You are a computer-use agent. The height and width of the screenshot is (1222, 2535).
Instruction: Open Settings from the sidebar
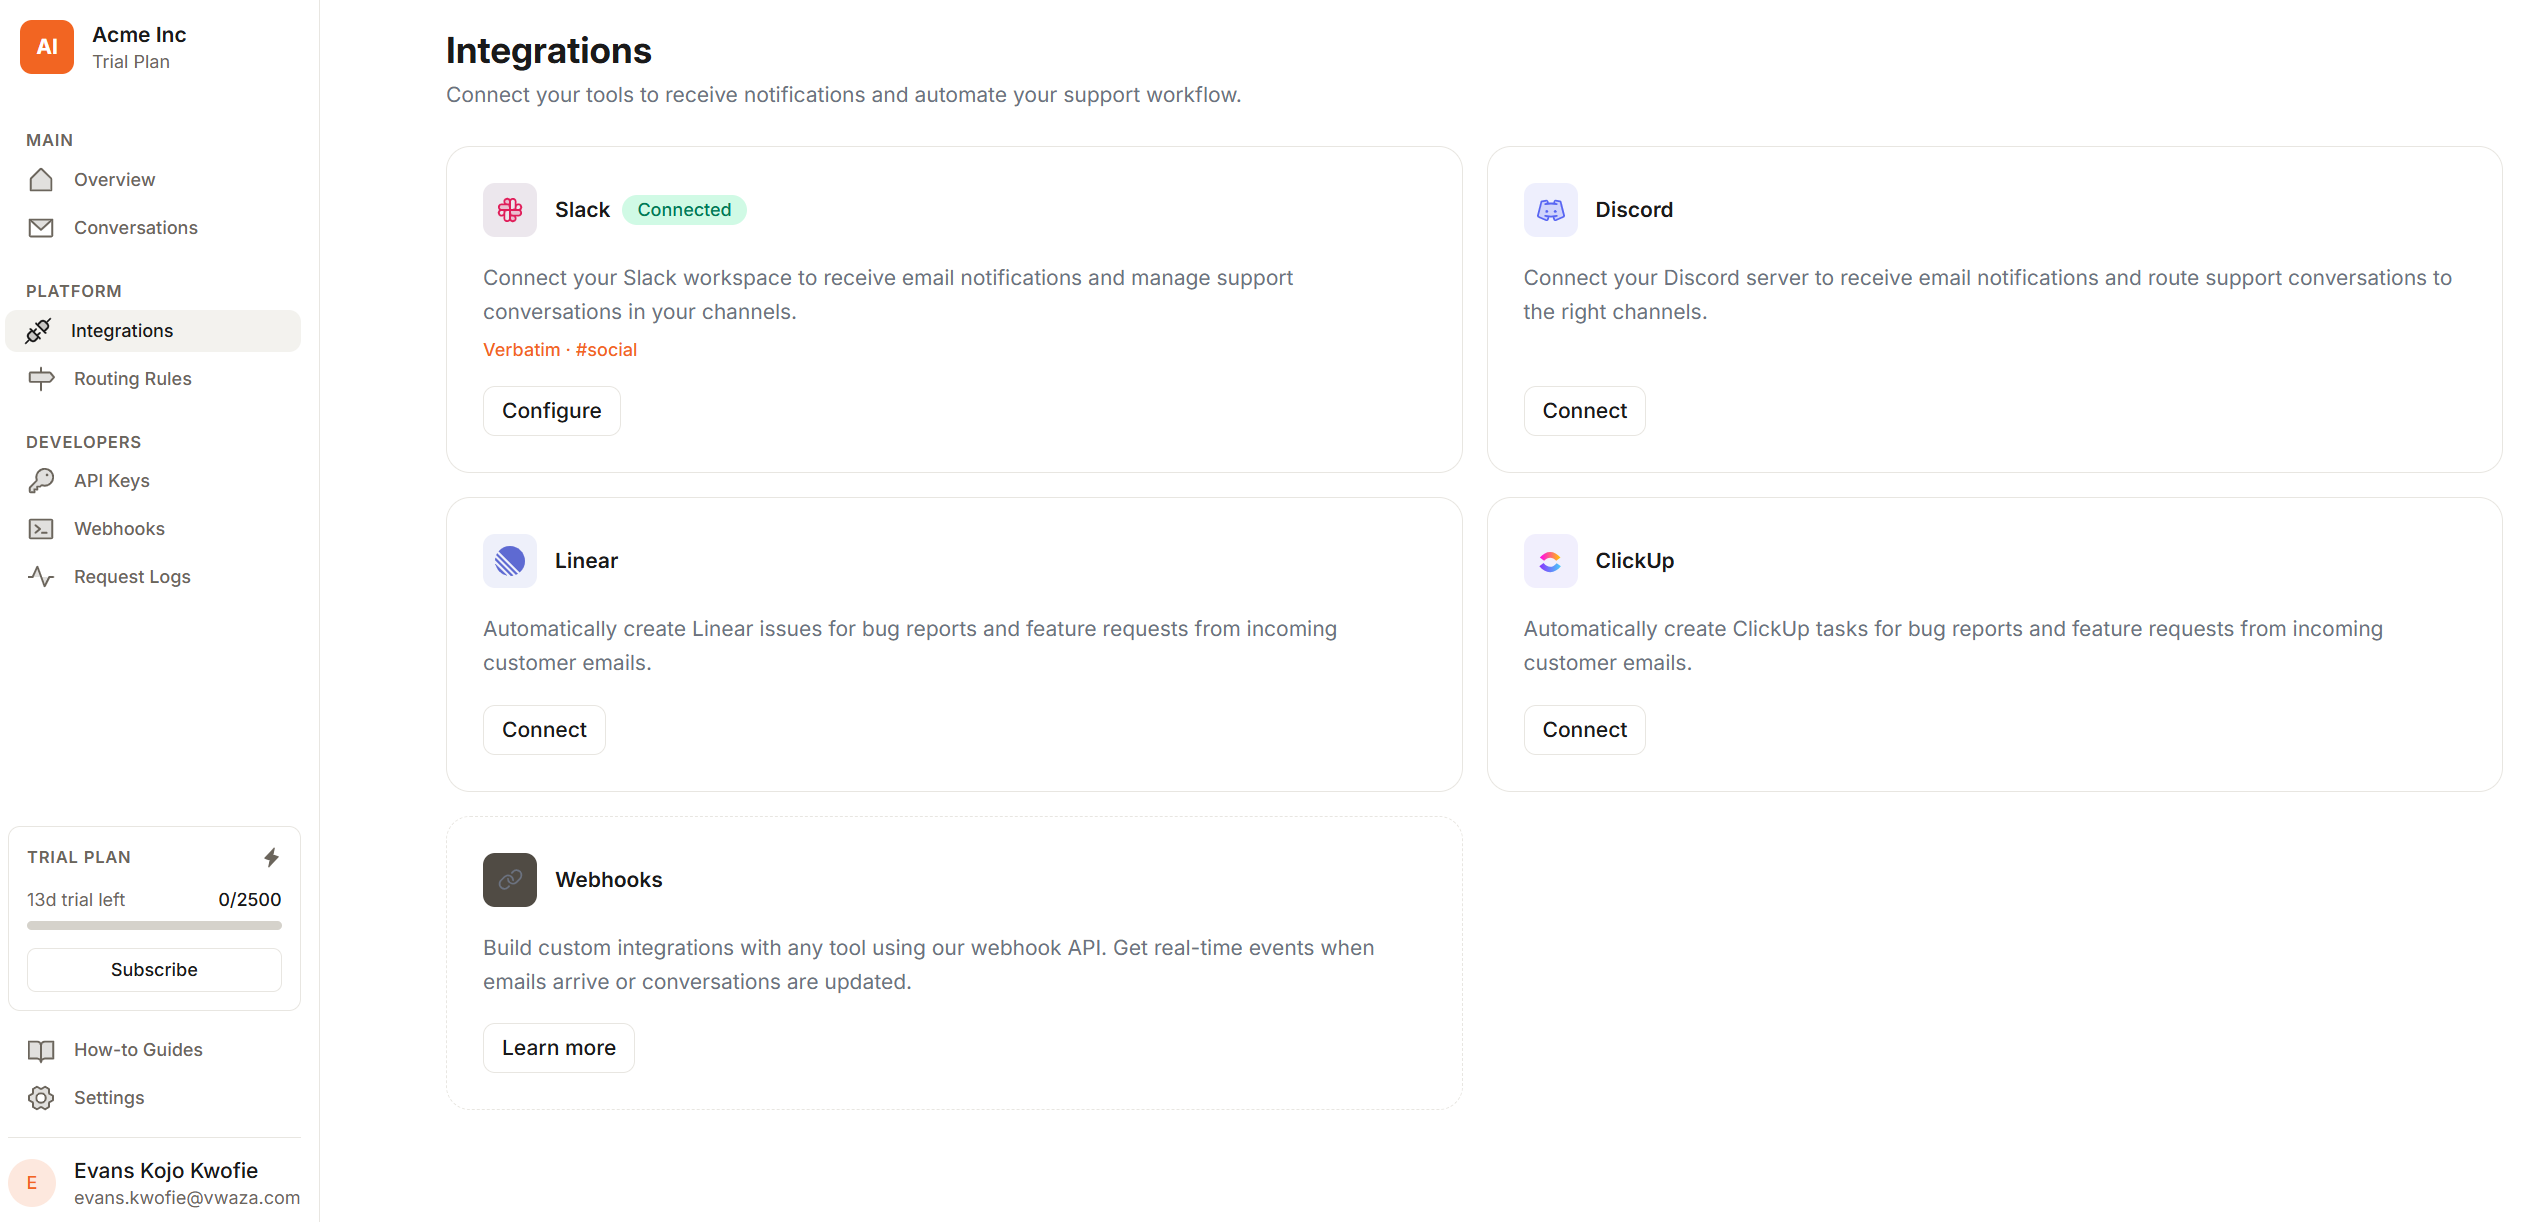[x=109, y=1097]
